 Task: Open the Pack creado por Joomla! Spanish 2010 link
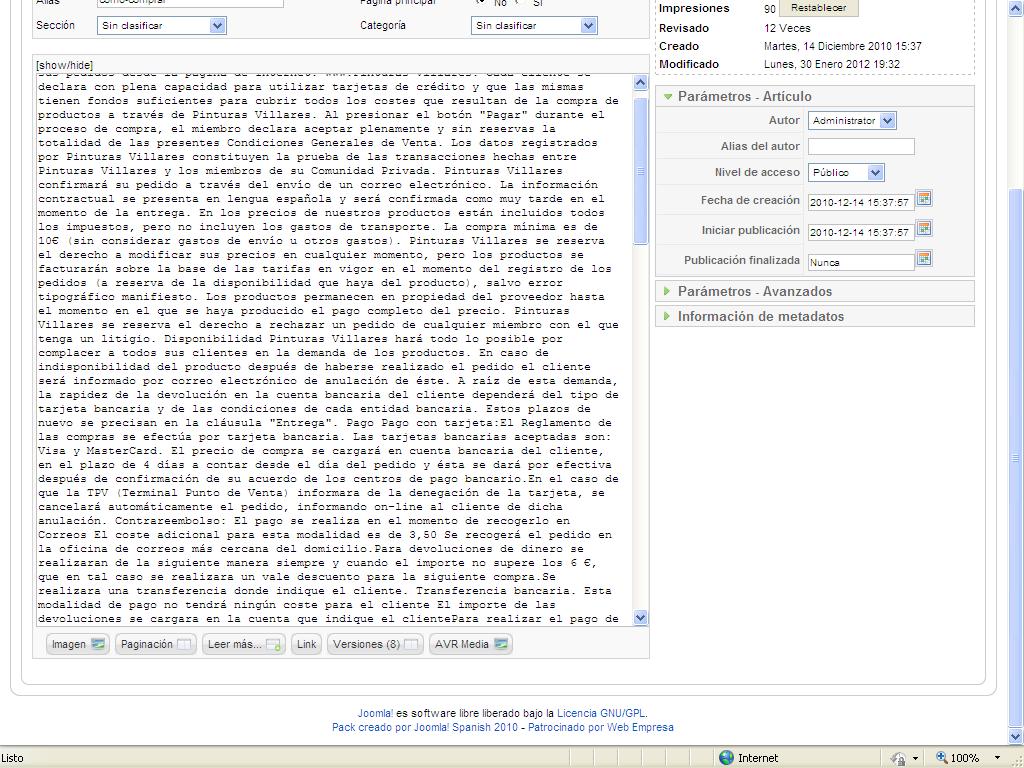click(424, 727)
